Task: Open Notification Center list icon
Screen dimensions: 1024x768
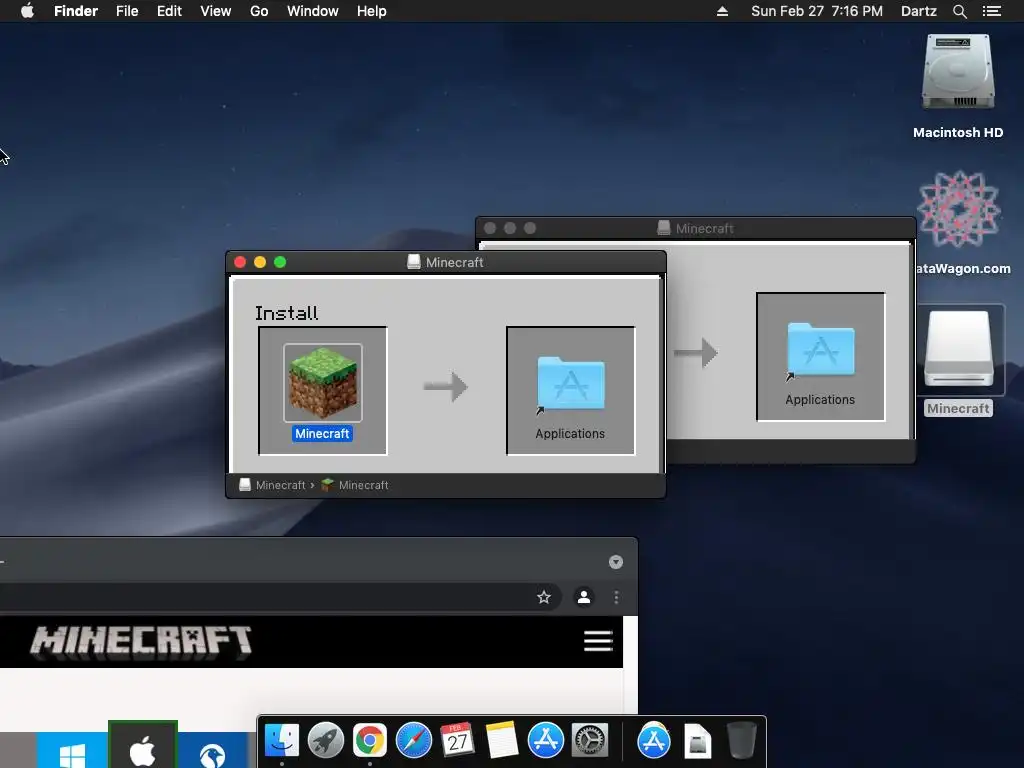Action: coord(991,11)
